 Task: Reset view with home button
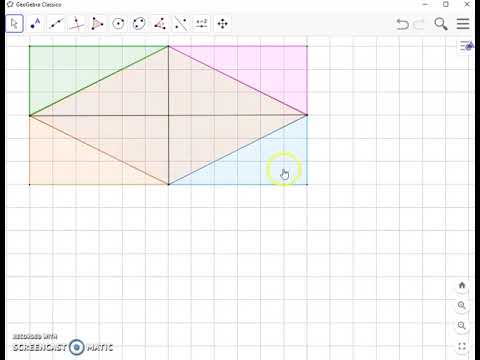(462, 285)
